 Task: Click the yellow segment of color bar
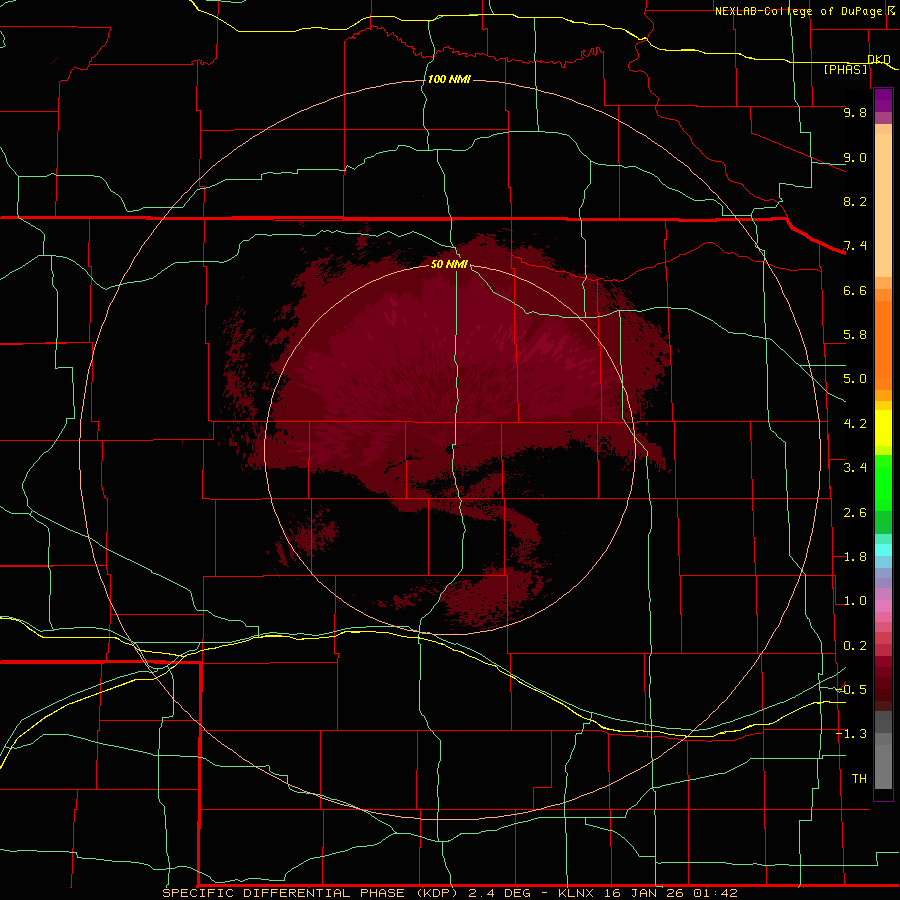tap(883, 428)
